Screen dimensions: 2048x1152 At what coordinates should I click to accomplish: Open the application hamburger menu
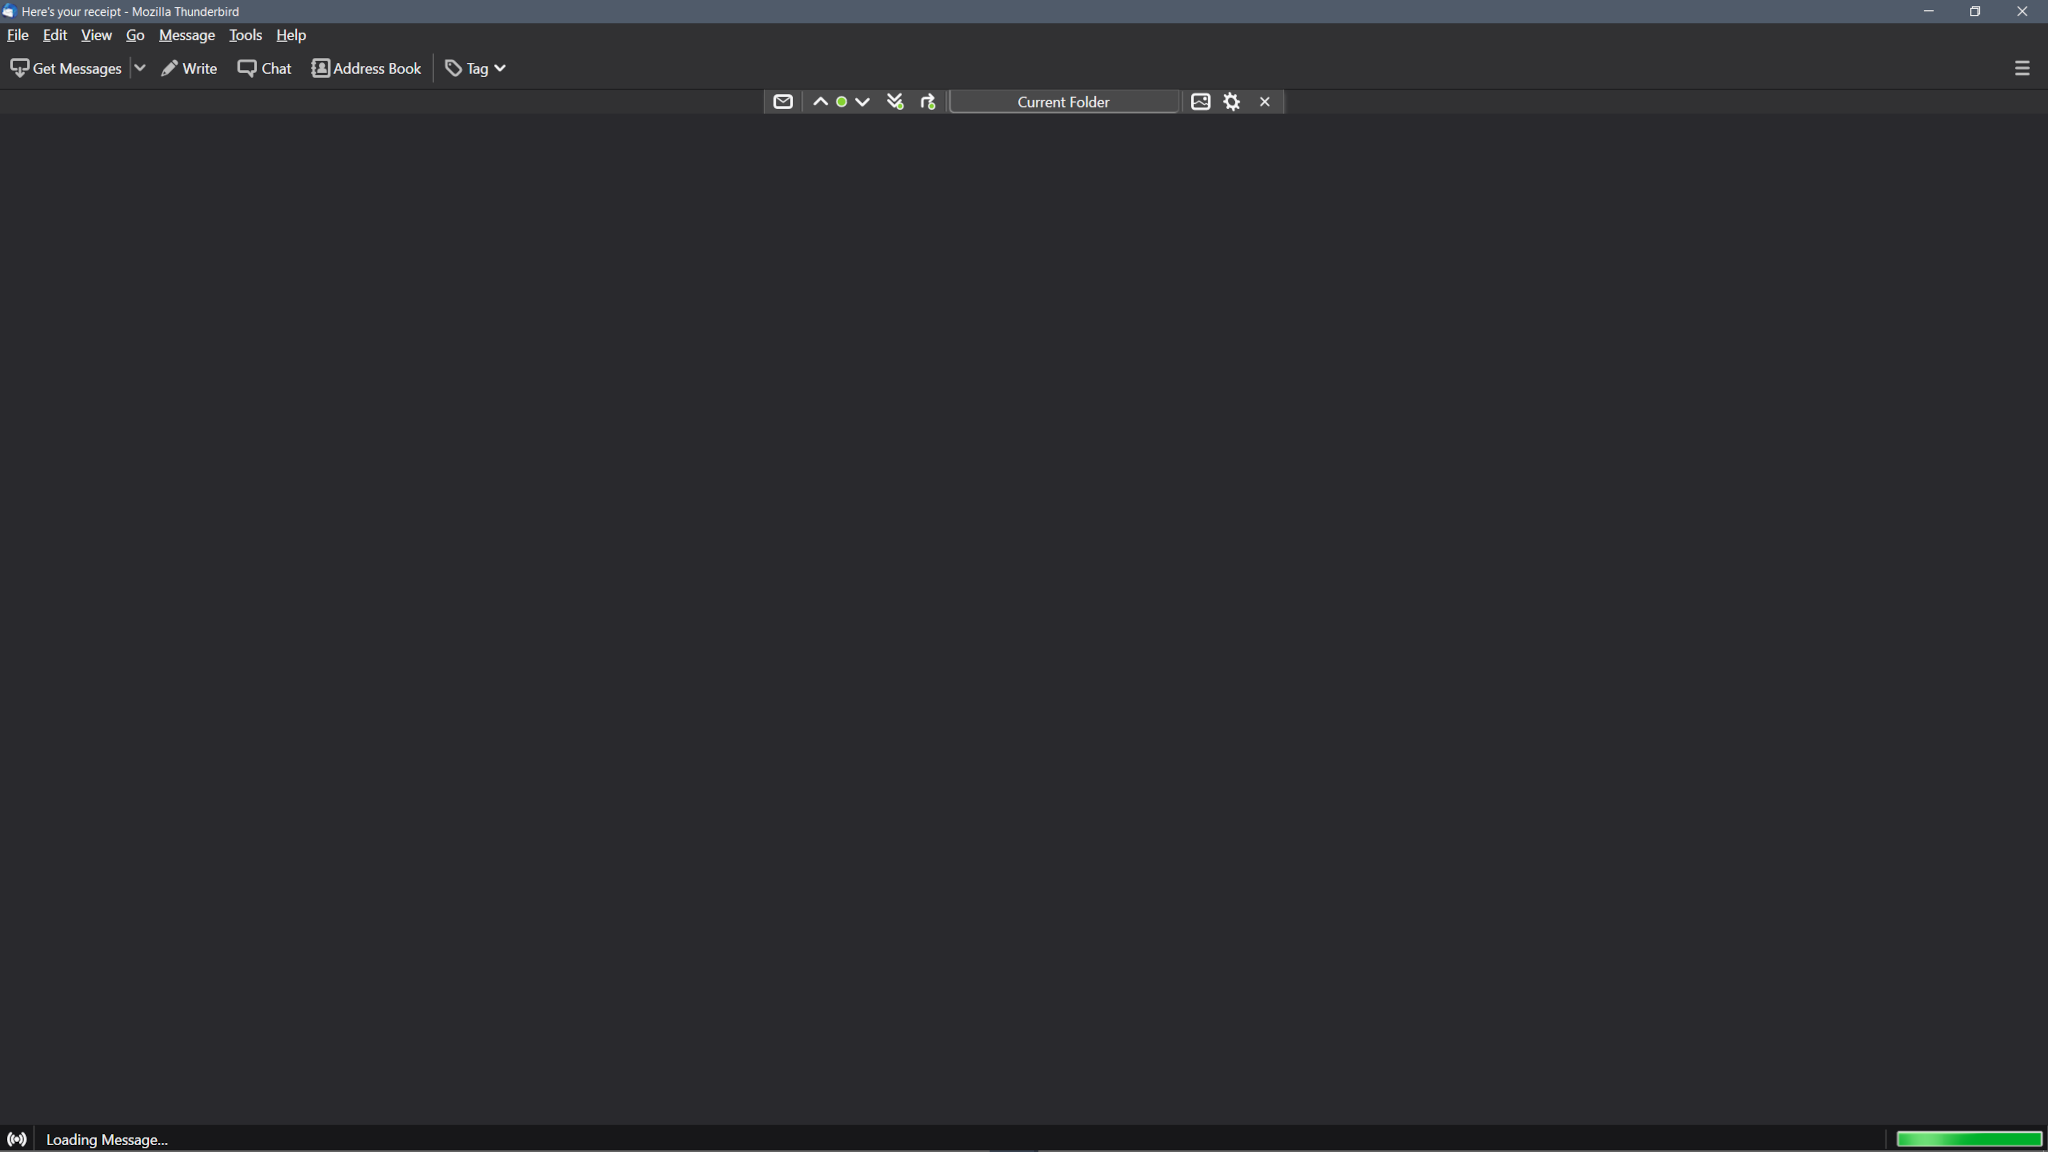[2021, 68]
